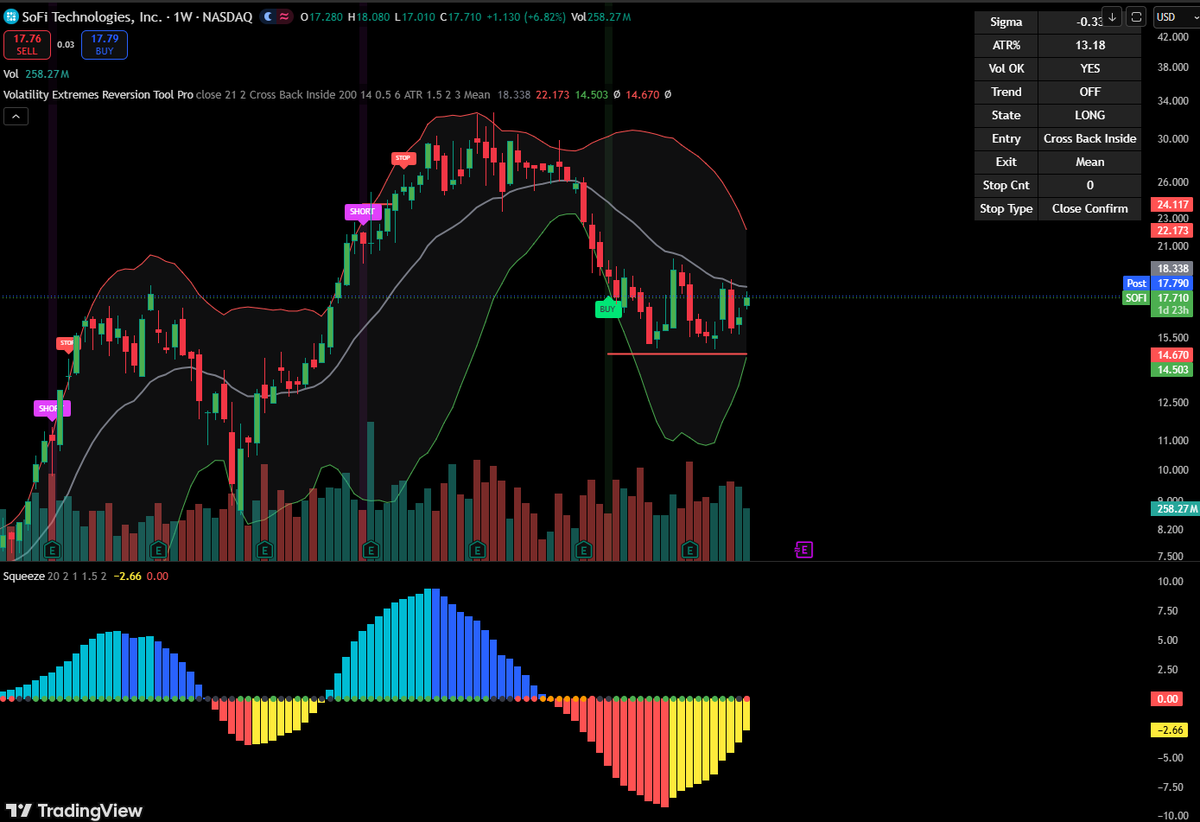
Task: Select the Squeeze indicator legend
Action: 24,576
